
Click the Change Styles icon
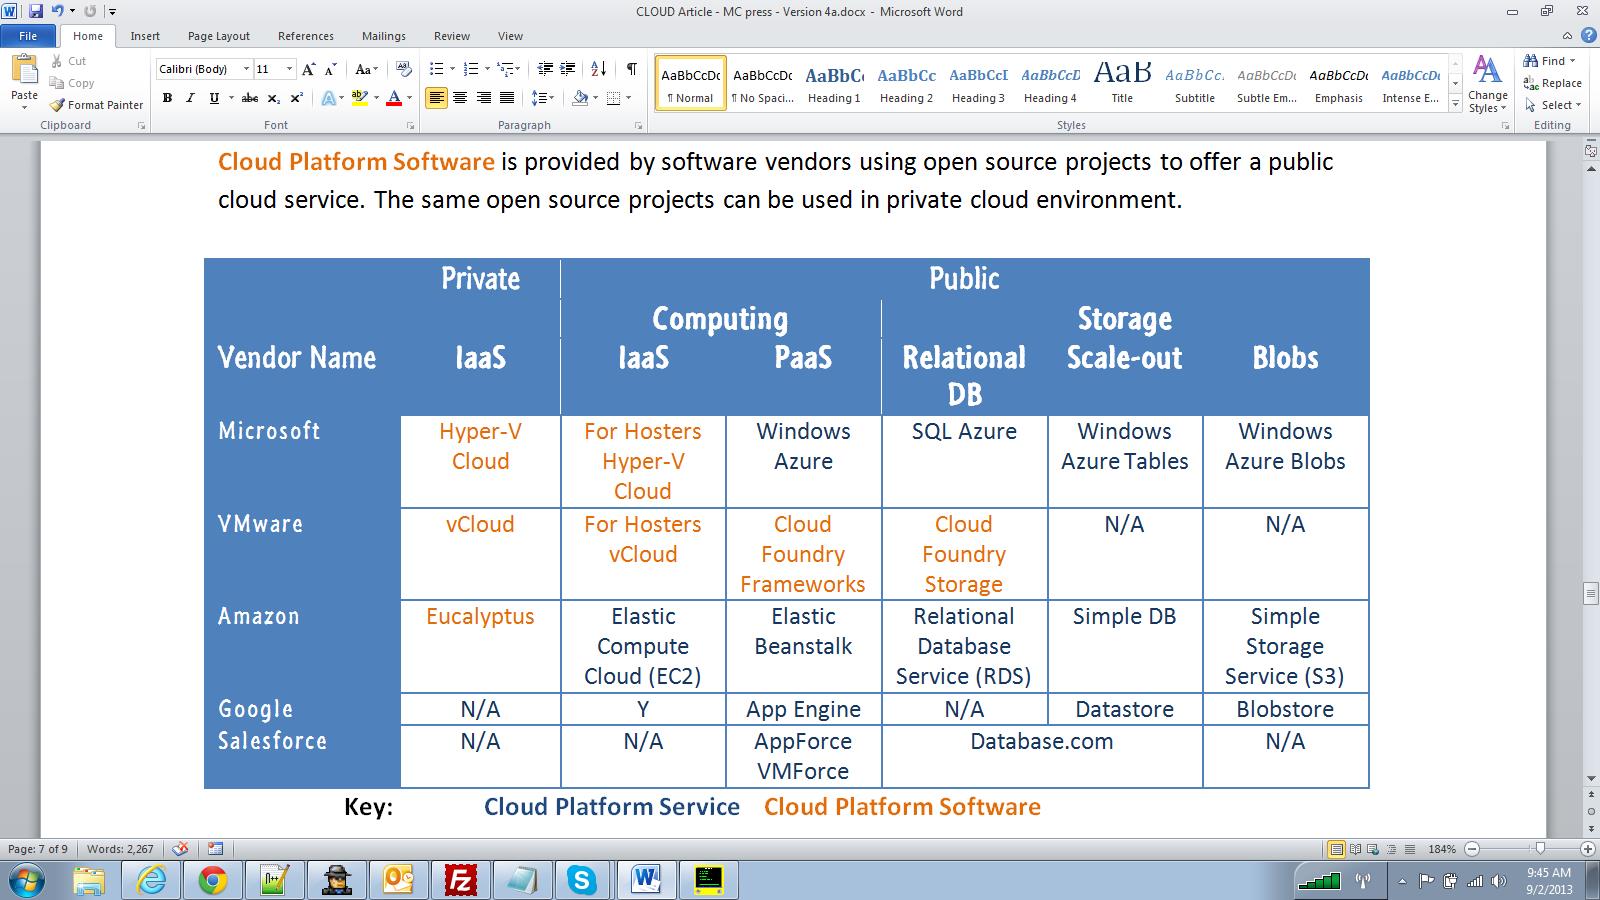pos(1487,70)
